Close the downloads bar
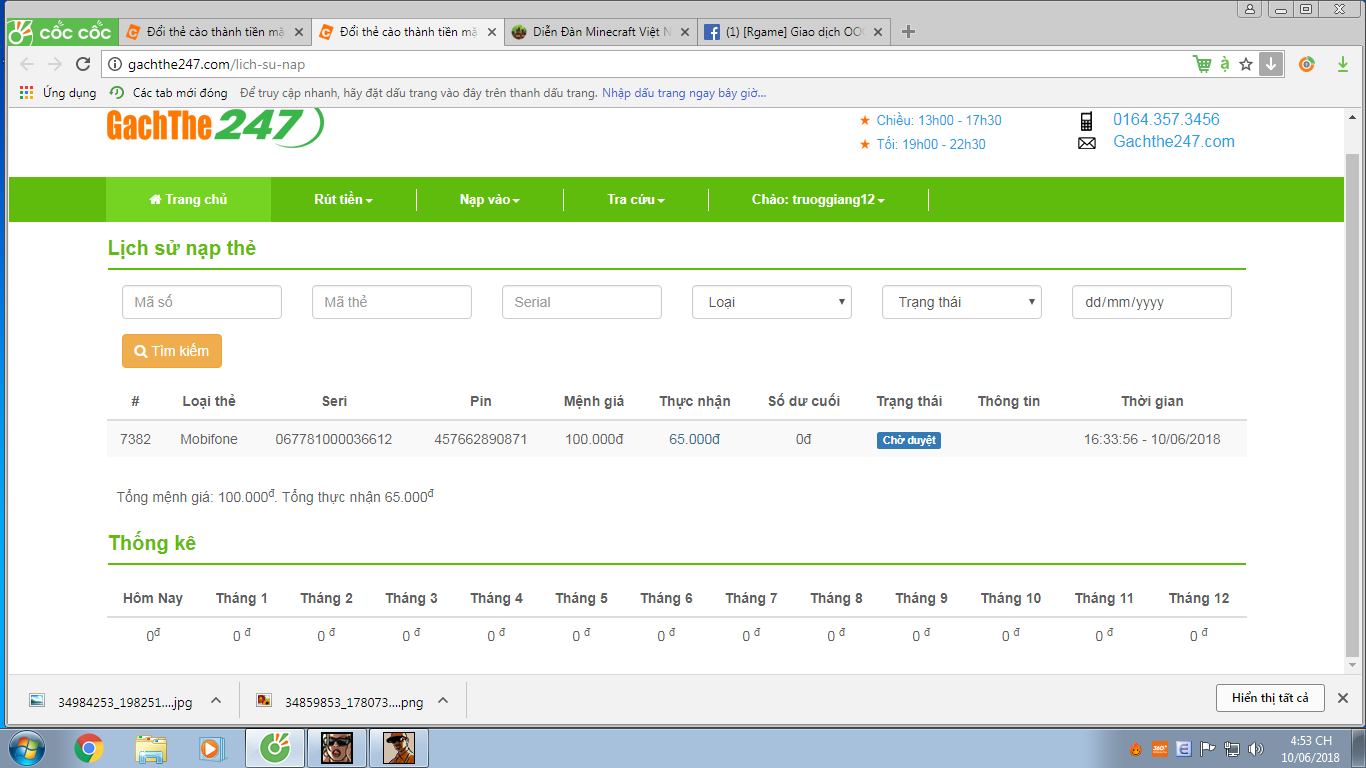Viewport: 1366px width, 768px height. tap(1343, 698)
